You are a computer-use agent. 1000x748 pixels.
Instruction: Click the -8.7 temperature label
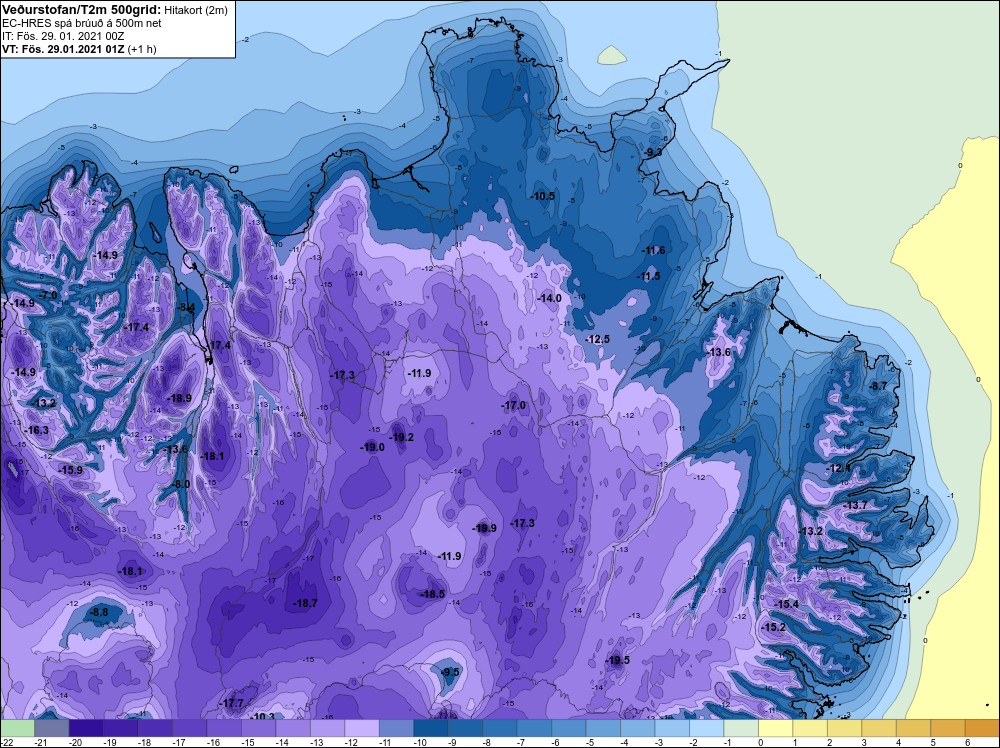[878, 386]
